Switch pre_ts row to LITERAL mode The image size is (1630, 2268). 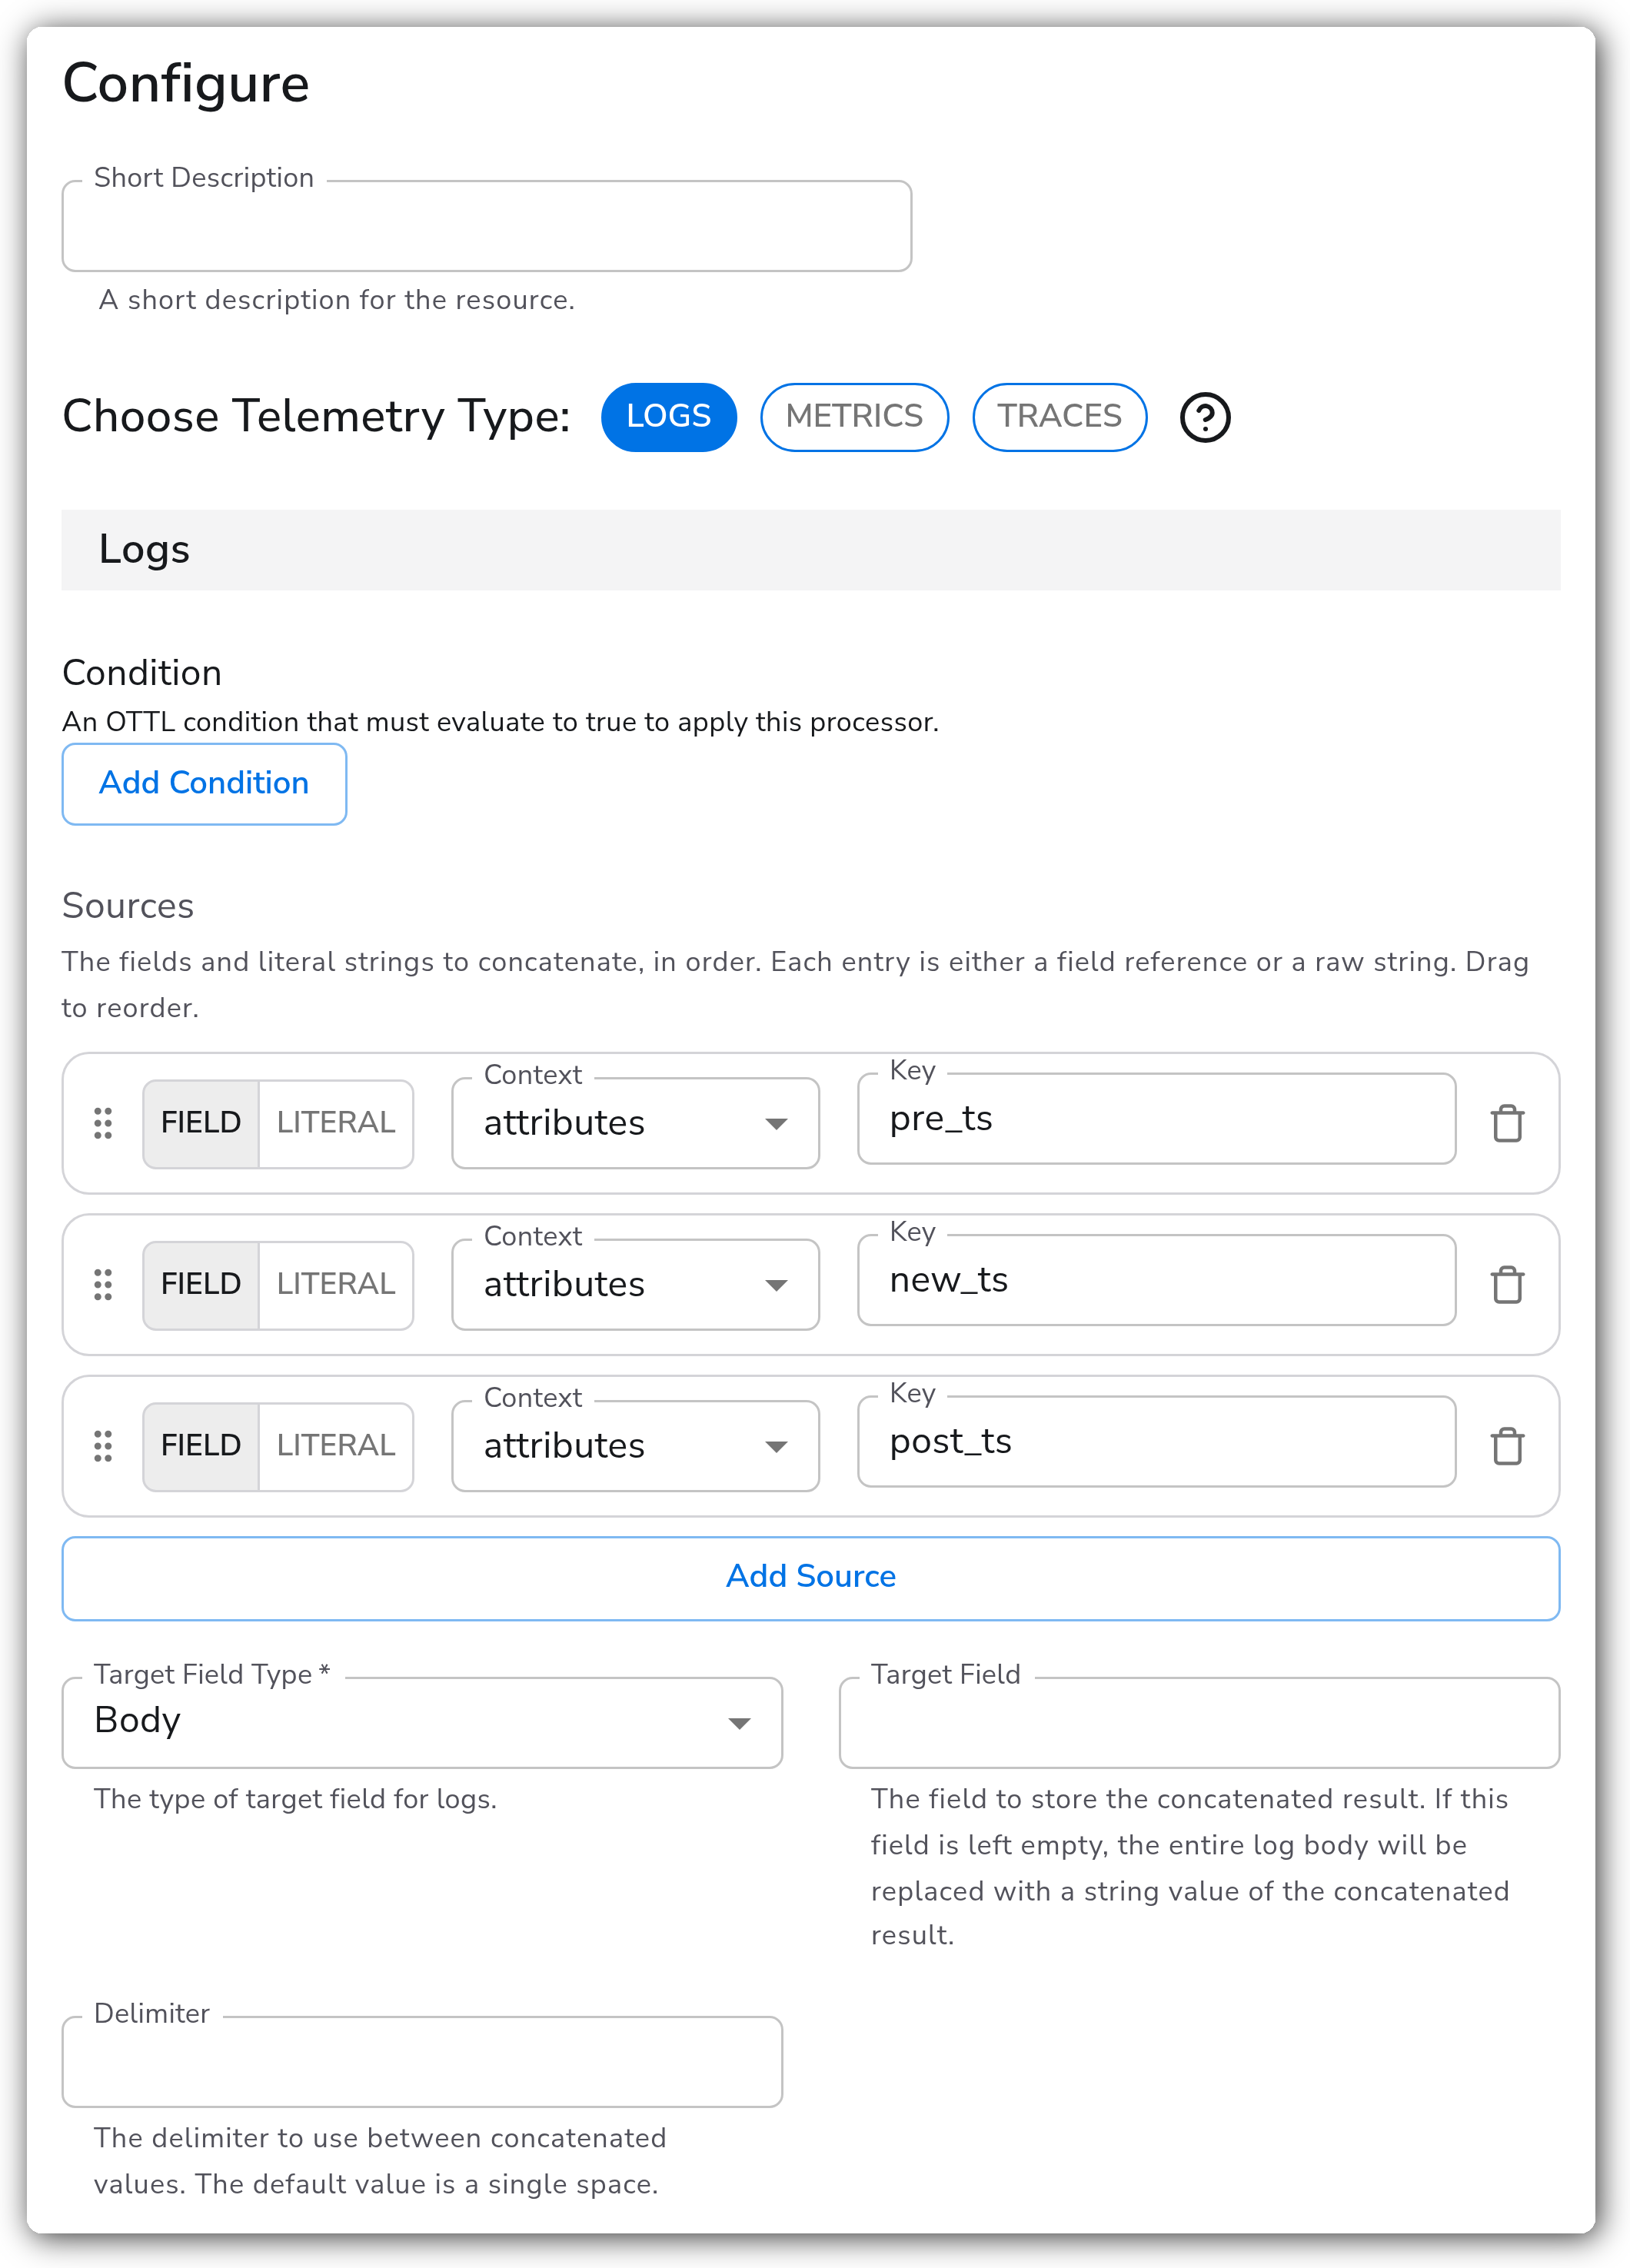pyautogui.click(x=336, y=1123)
